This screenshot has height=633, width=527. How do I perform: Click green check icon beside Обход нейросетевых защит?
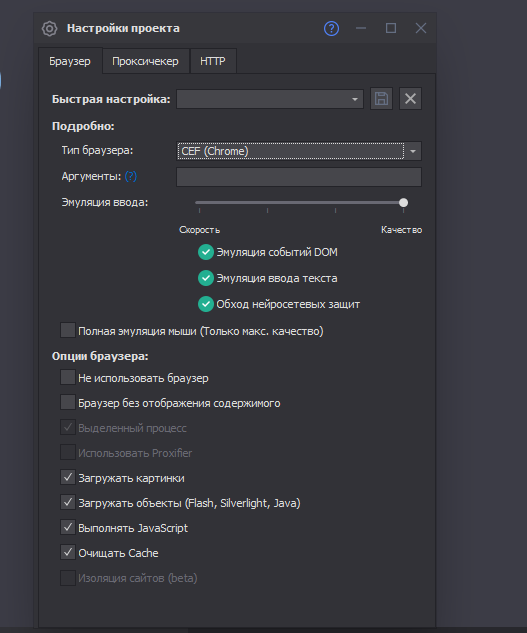tap(206, 304)
